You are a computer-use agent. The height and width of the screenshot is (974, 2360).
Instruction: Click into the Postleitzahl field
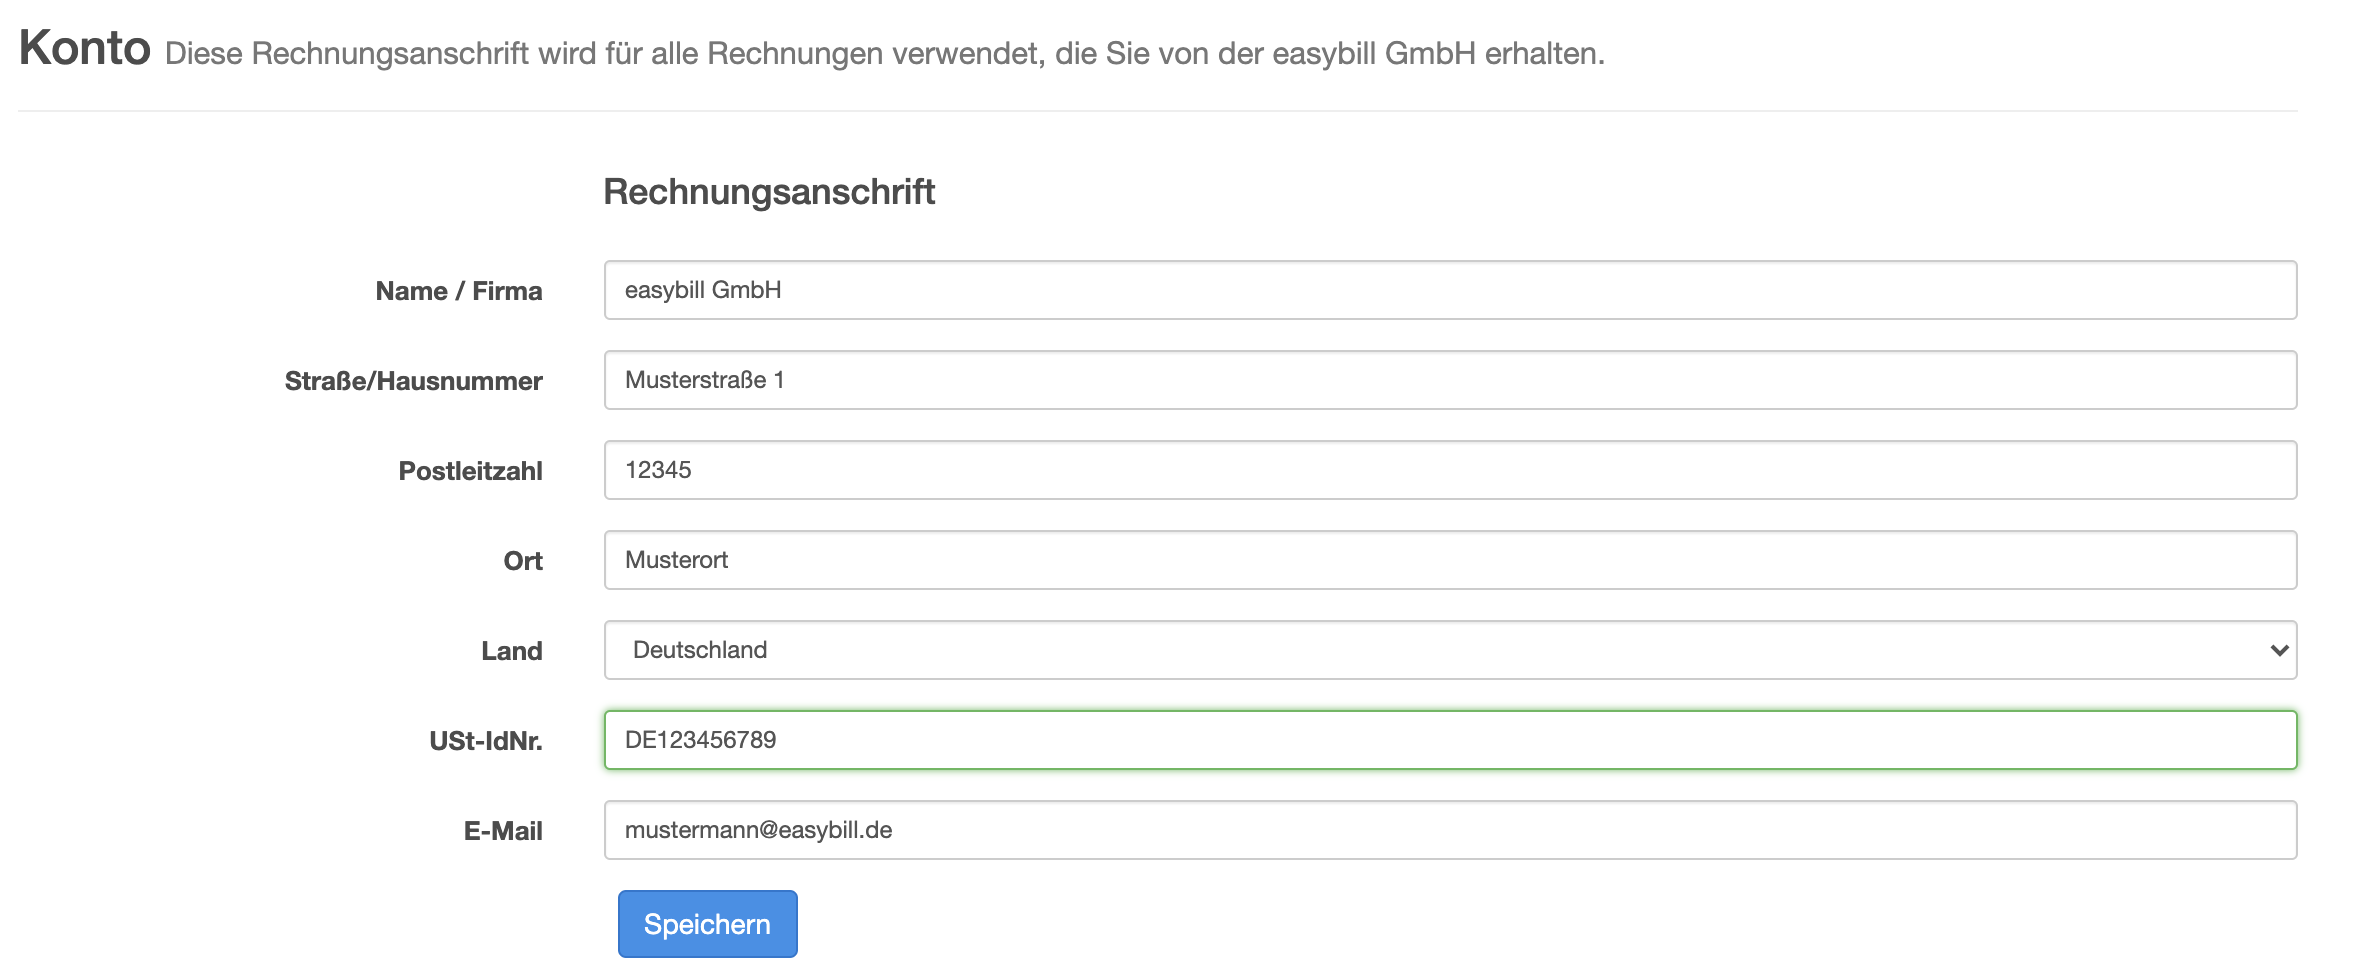[1450, 470]
